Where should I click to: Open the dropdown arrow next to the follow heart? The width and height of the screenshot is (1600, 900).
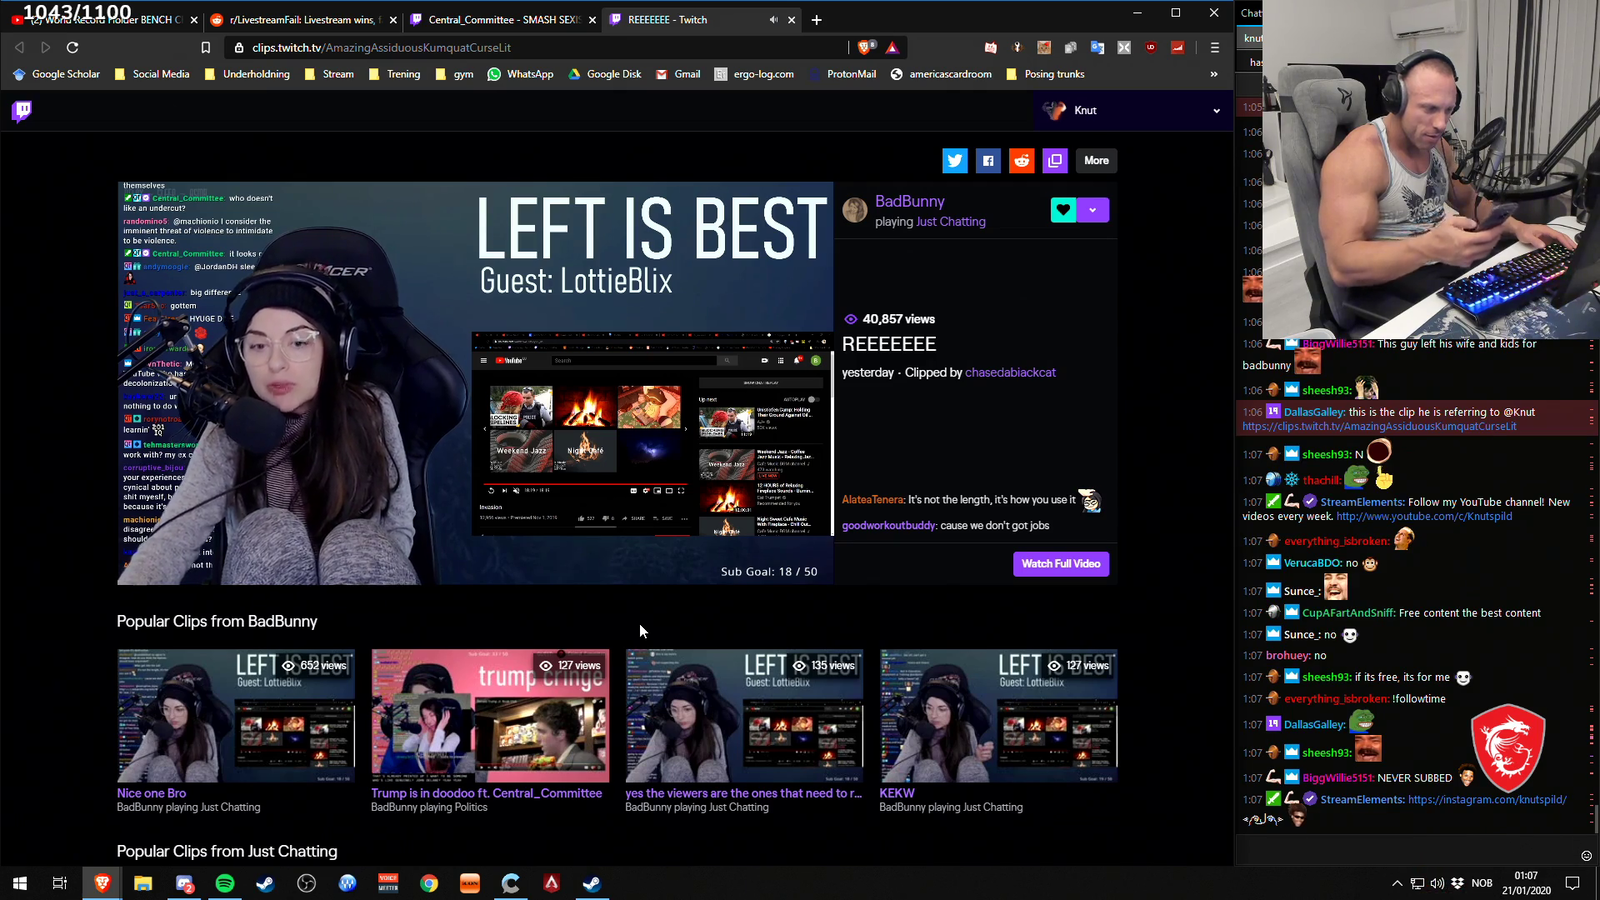tap(1093, 210)
